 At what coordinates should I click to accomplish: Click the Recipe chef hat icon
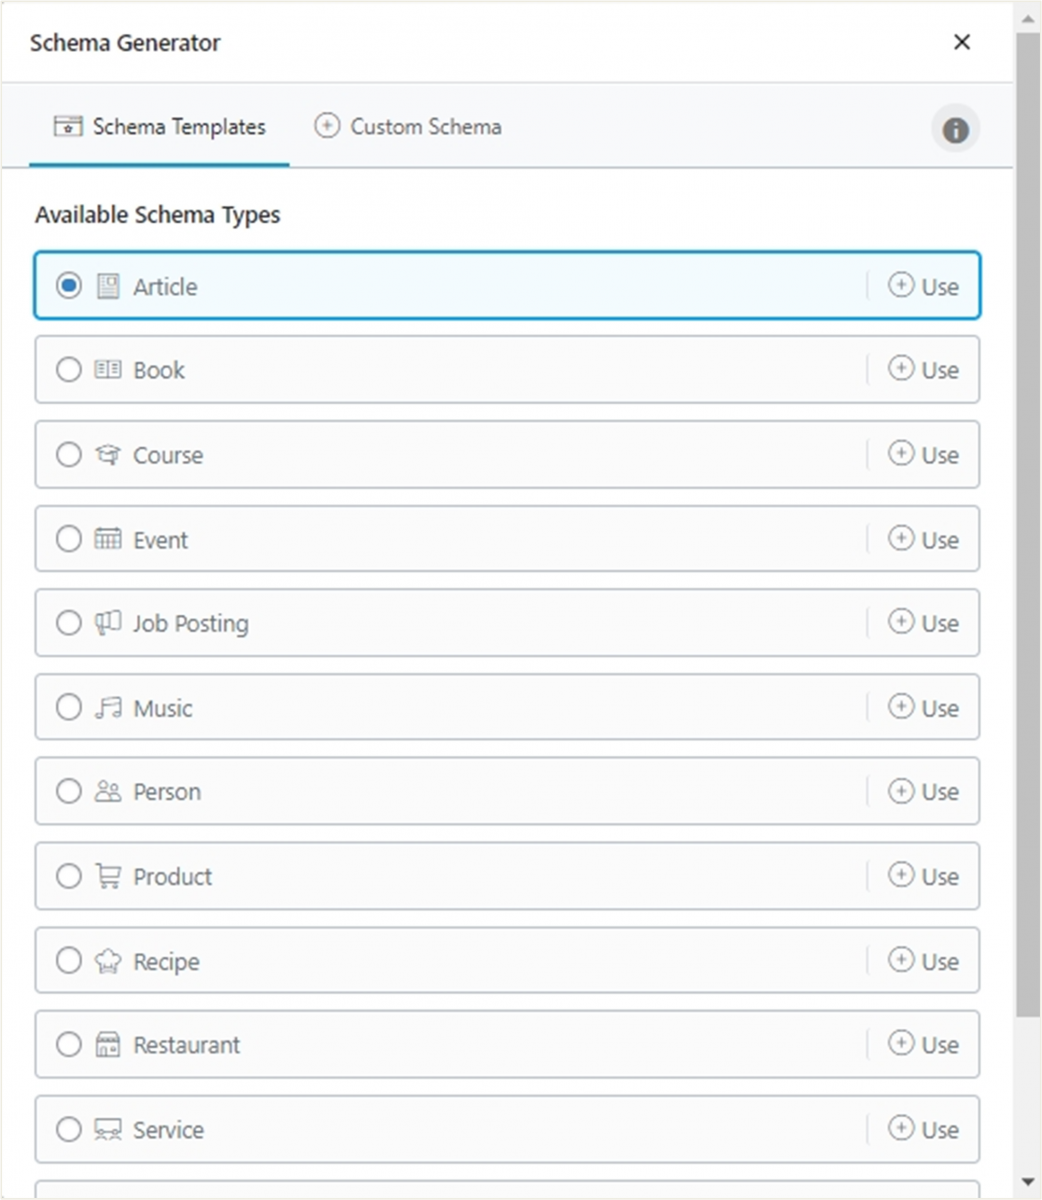pyautogui.click(x=108, y=961)
